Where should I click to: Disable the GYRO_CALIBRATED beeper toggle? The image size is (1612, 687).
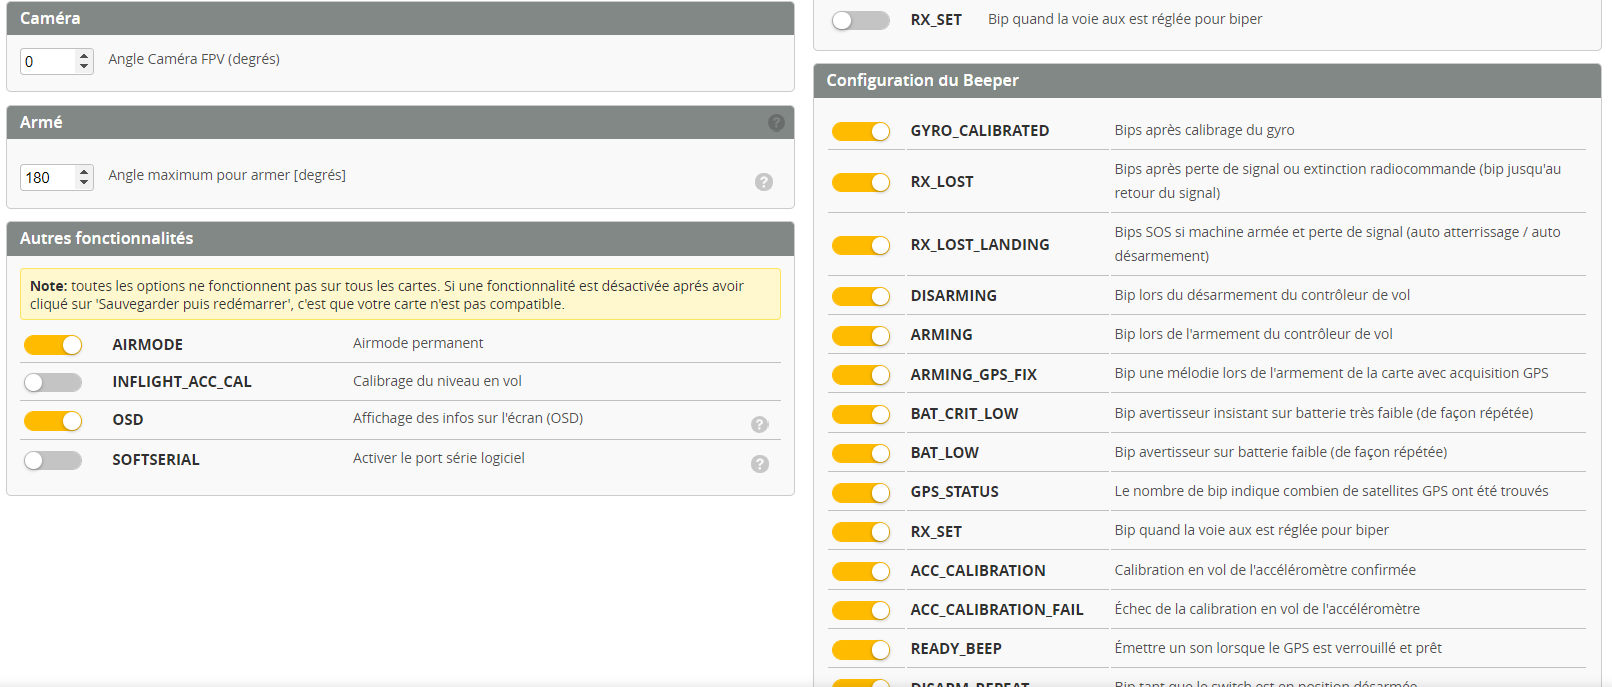[x=860, y=132]
